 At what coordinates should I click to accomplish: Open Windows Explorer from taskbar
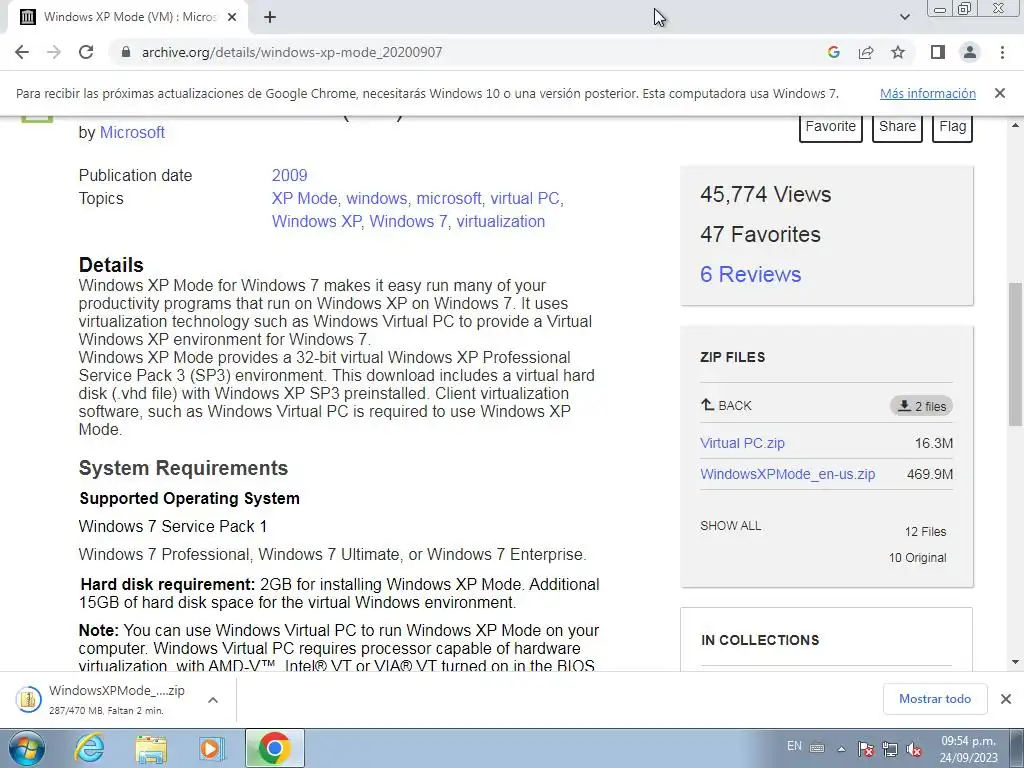coord(150,748)
